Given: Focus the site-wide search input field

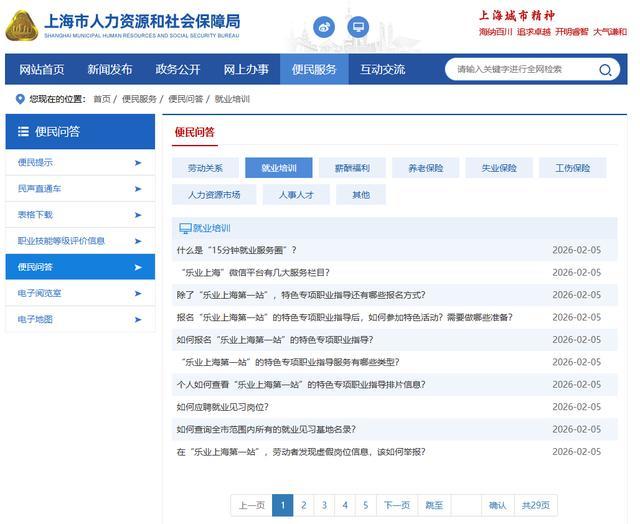Looking at the screenshot, I should (520, 70).
